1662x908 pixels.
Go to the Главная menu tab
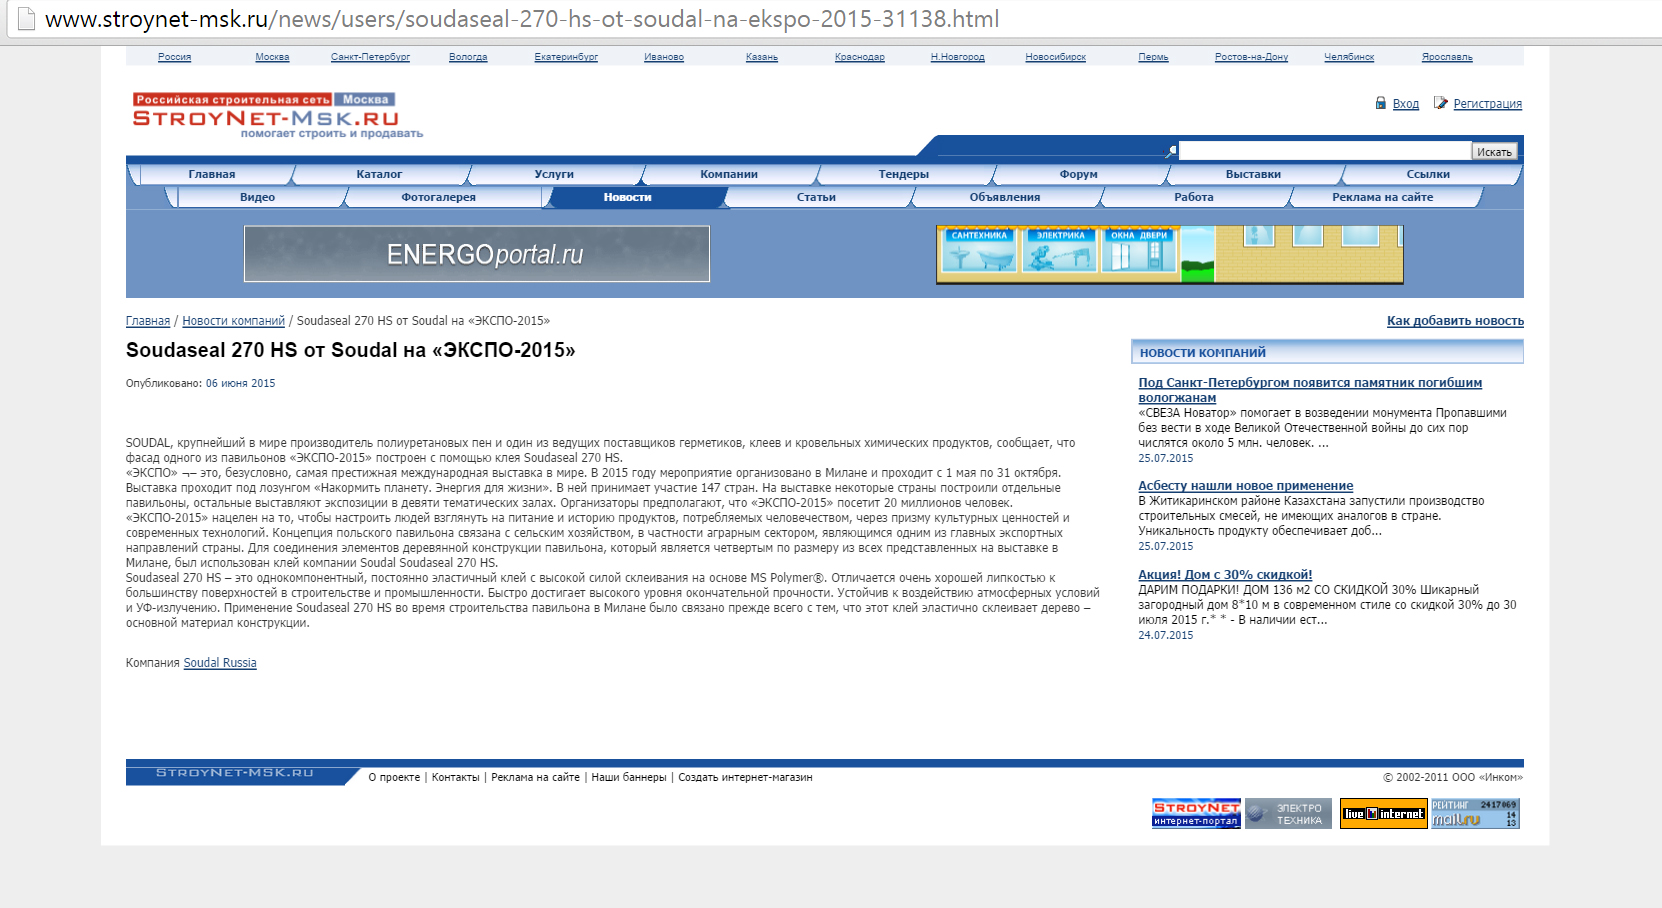point(212,174)
